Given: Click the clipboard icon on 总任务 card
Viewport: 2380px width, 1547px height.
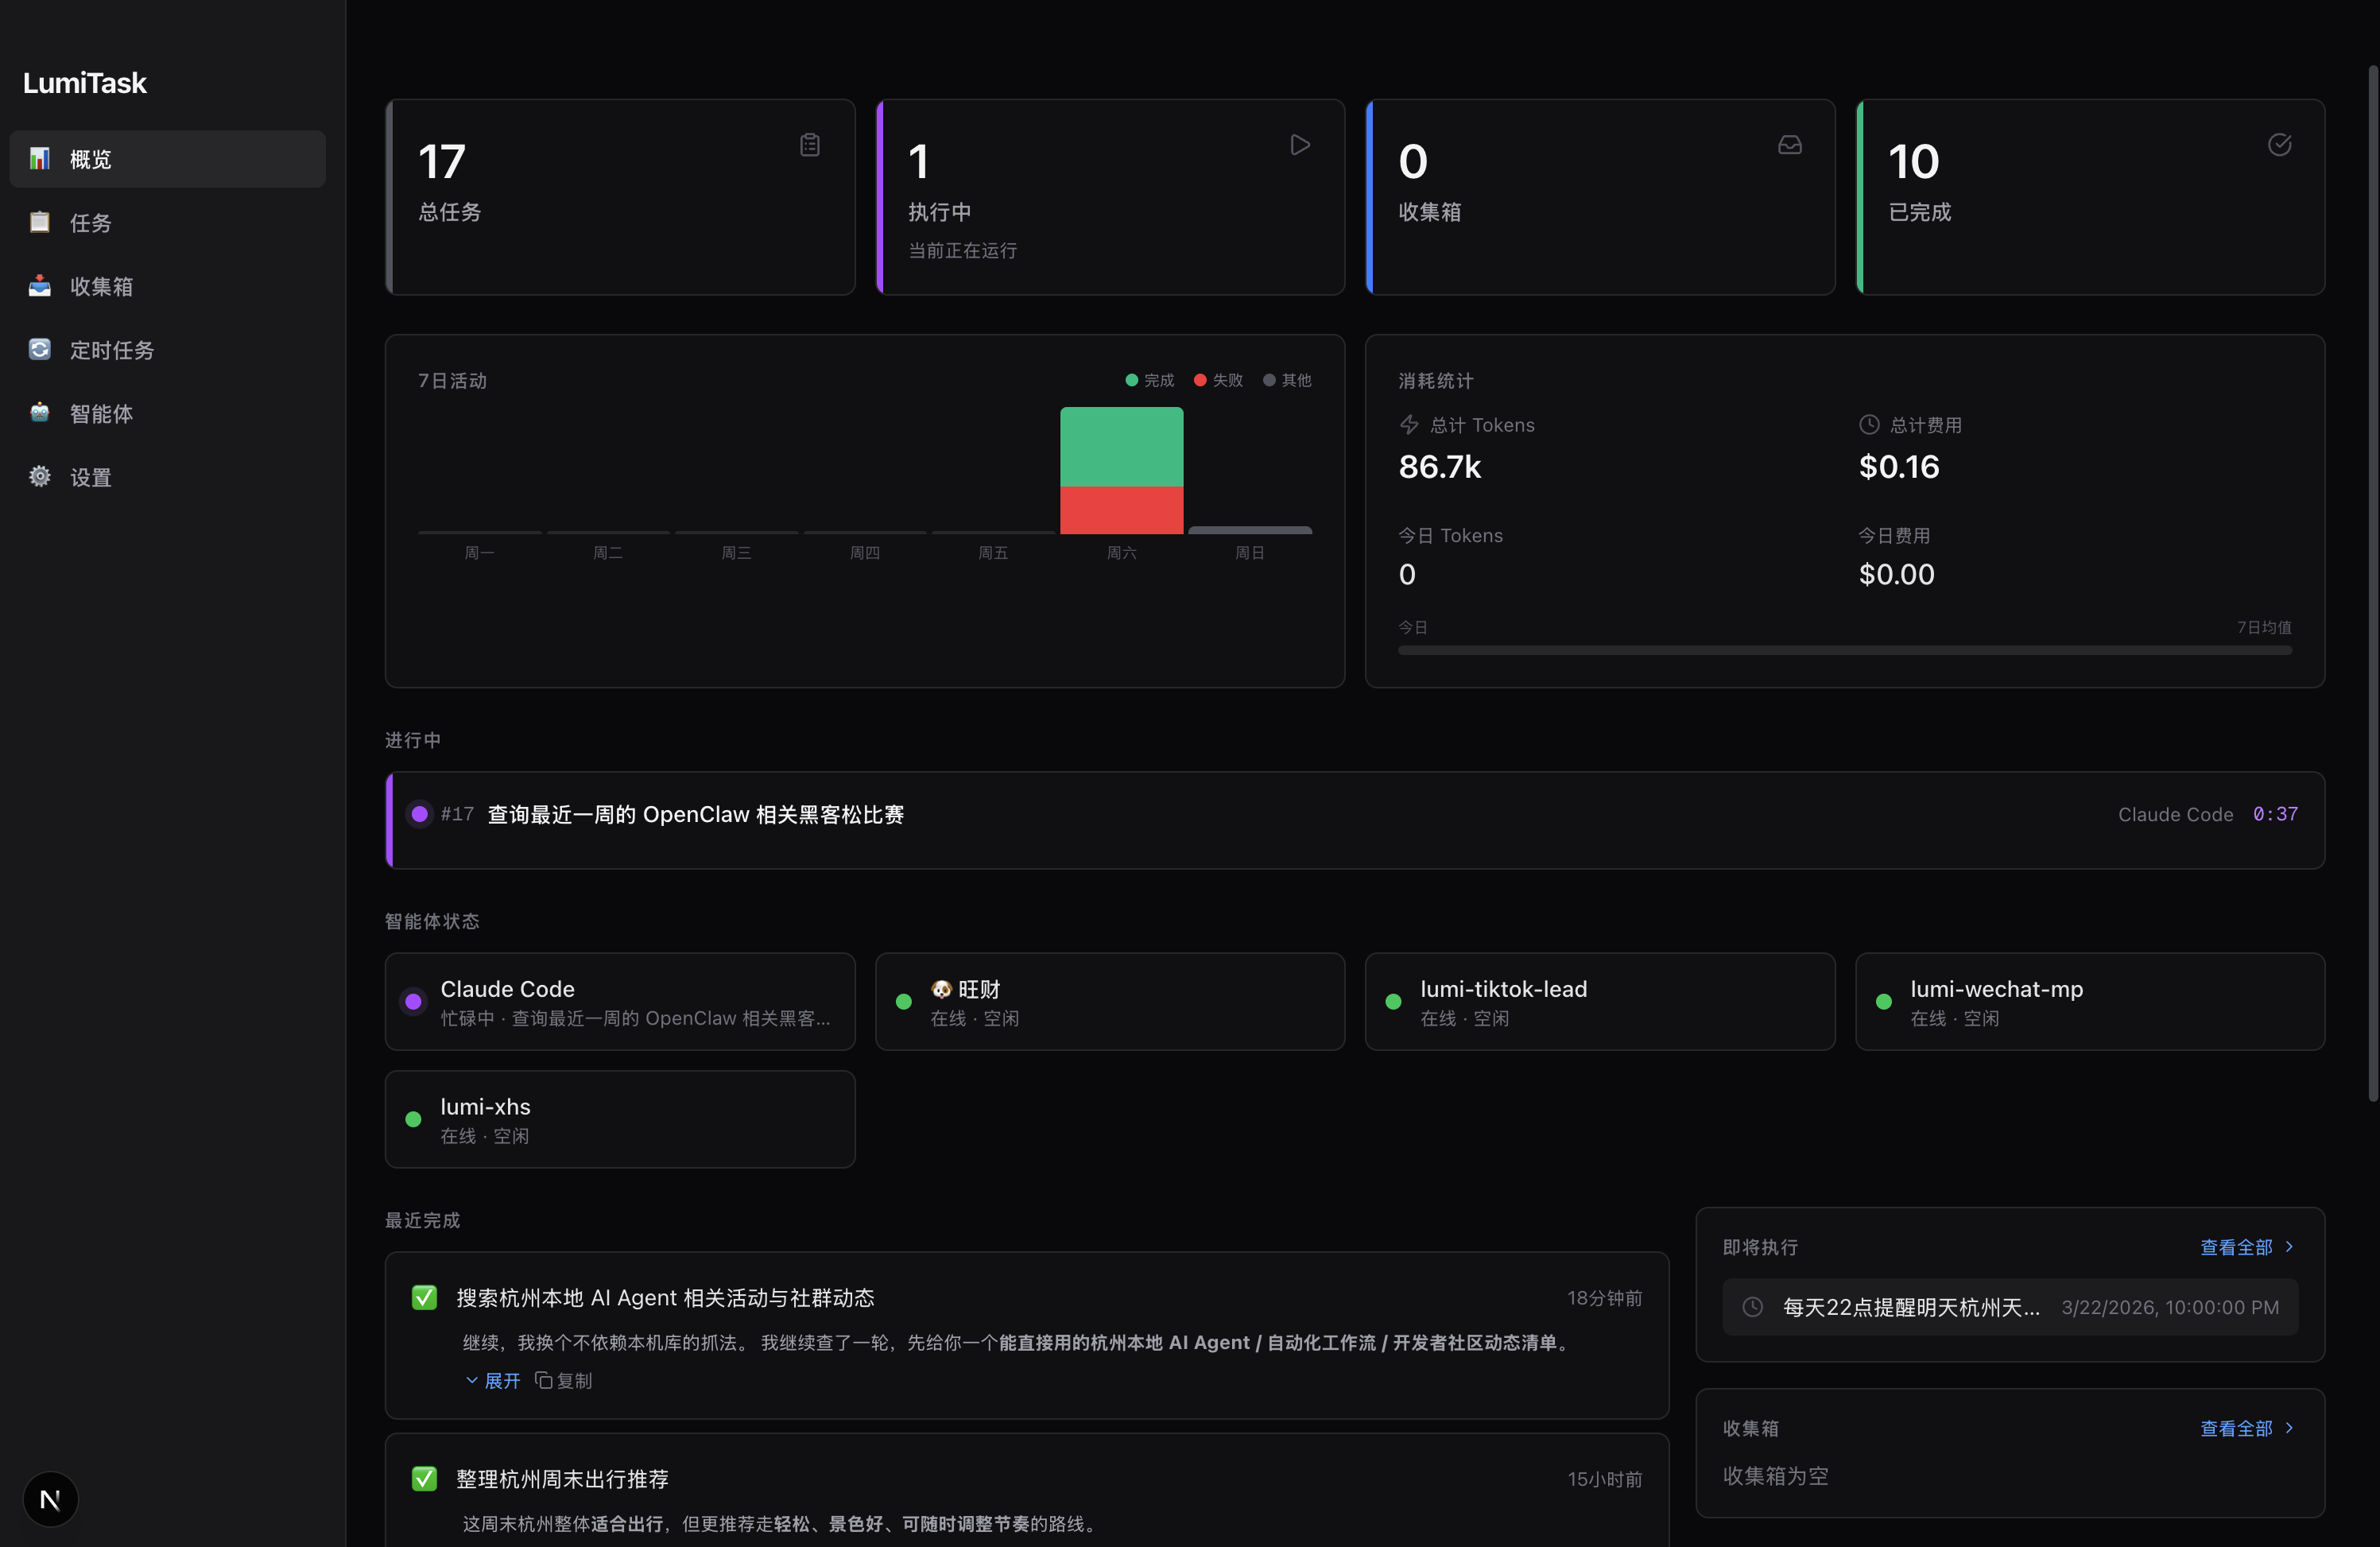Looking at the screenshot, I should coord(810,145).
